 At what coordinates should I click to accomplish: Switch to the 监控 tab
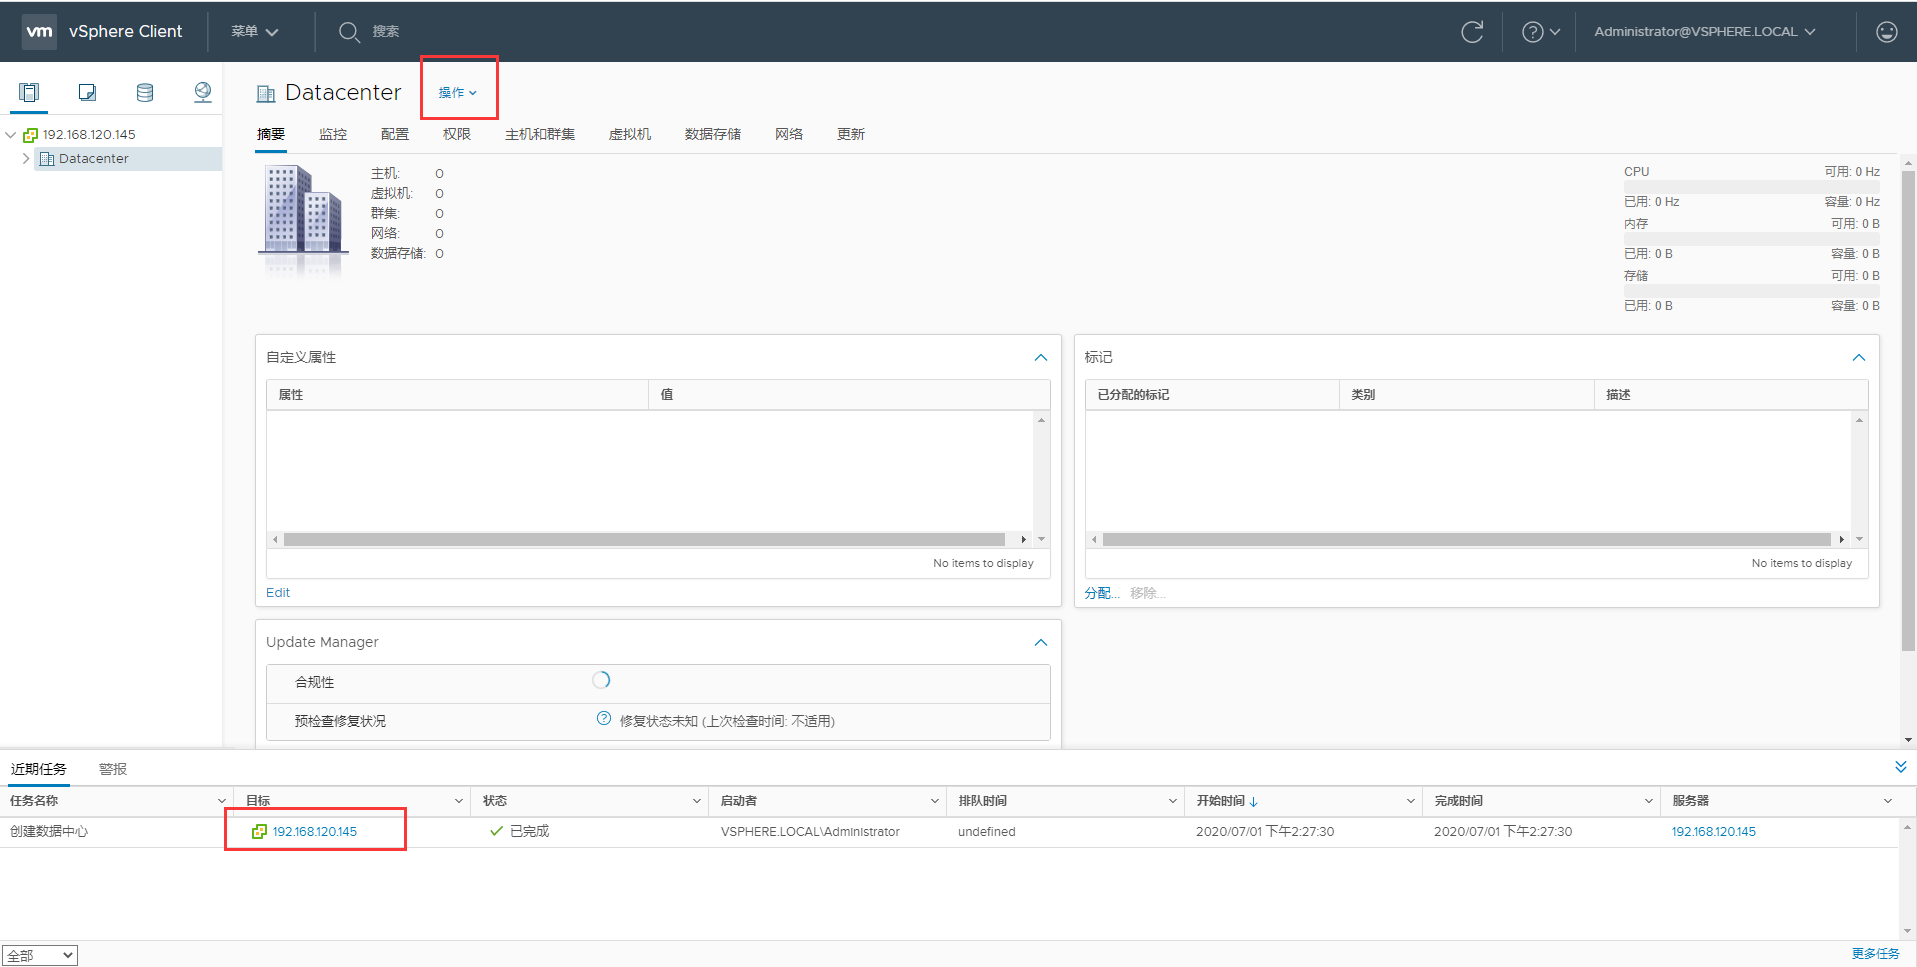point(333,133)
